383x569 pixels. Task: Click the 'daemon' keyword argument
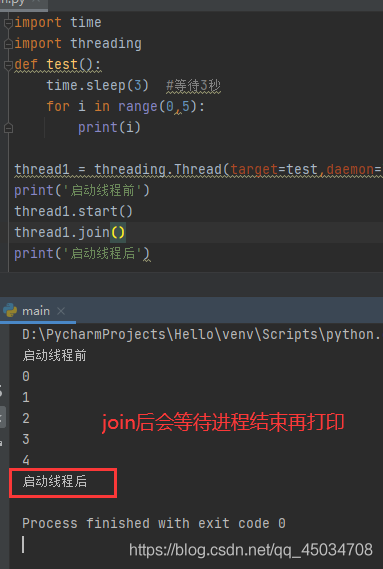pos(350,169)
